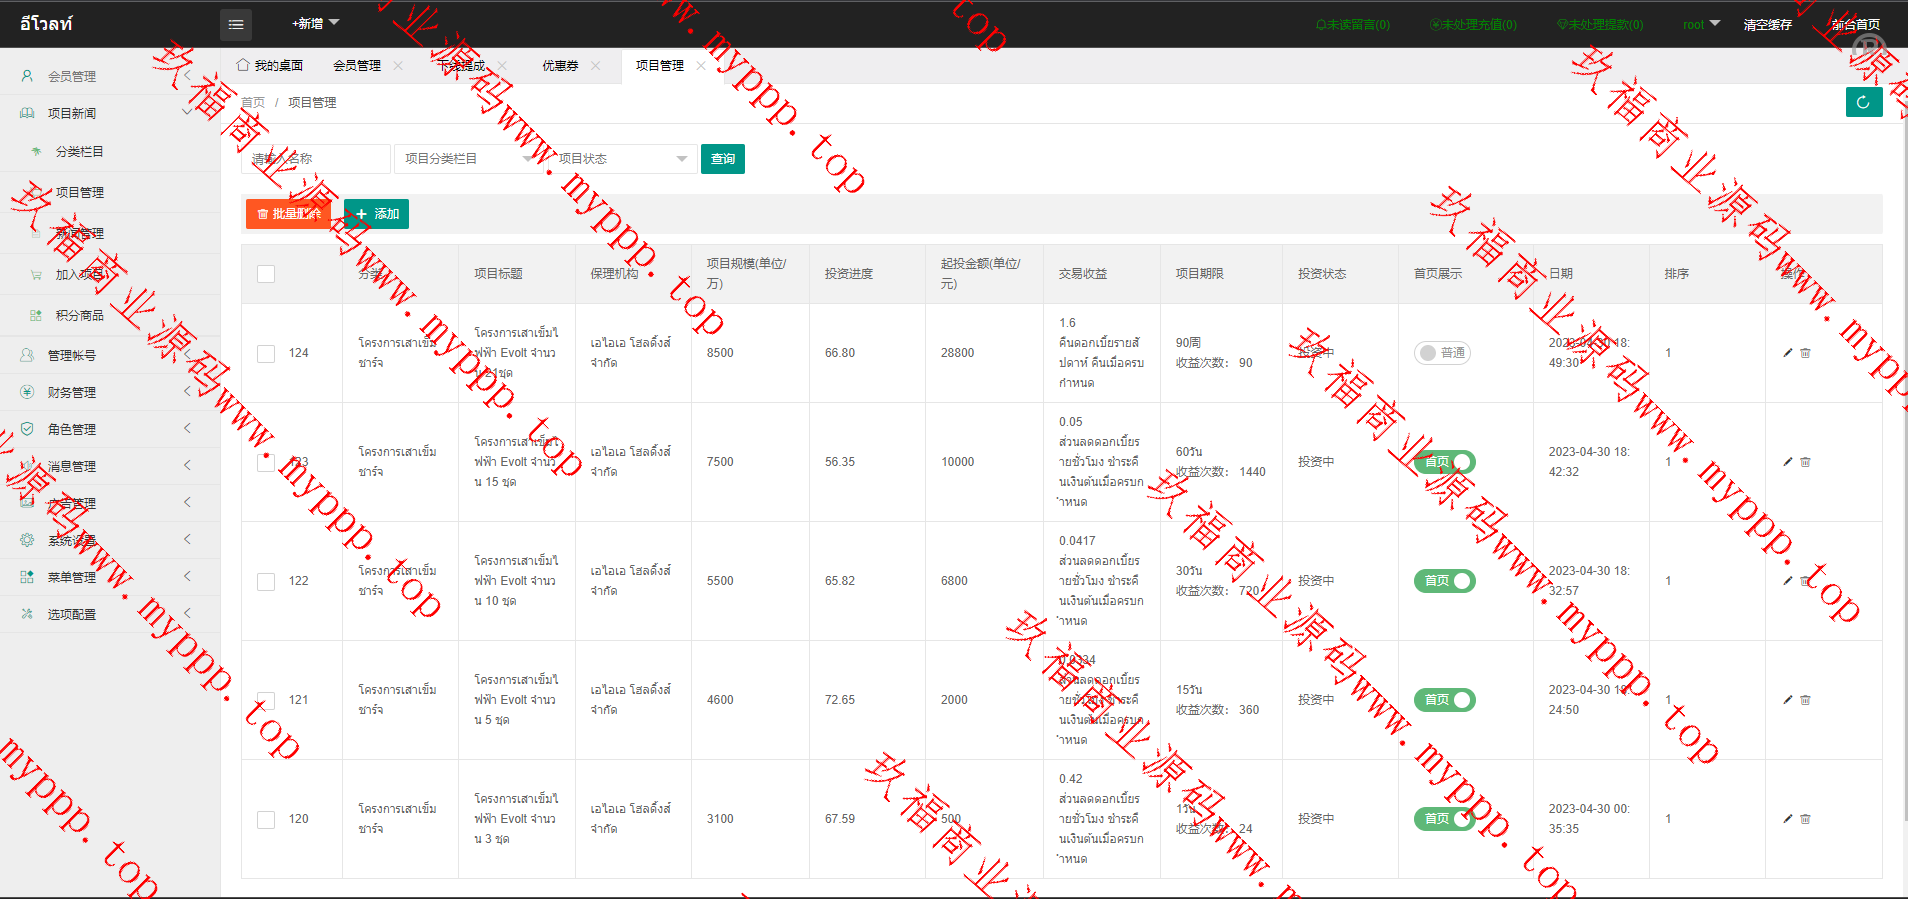Click the home icon tab 我的桌面
Viewport: 1908px width, 899px height.
tap(270, 66)
